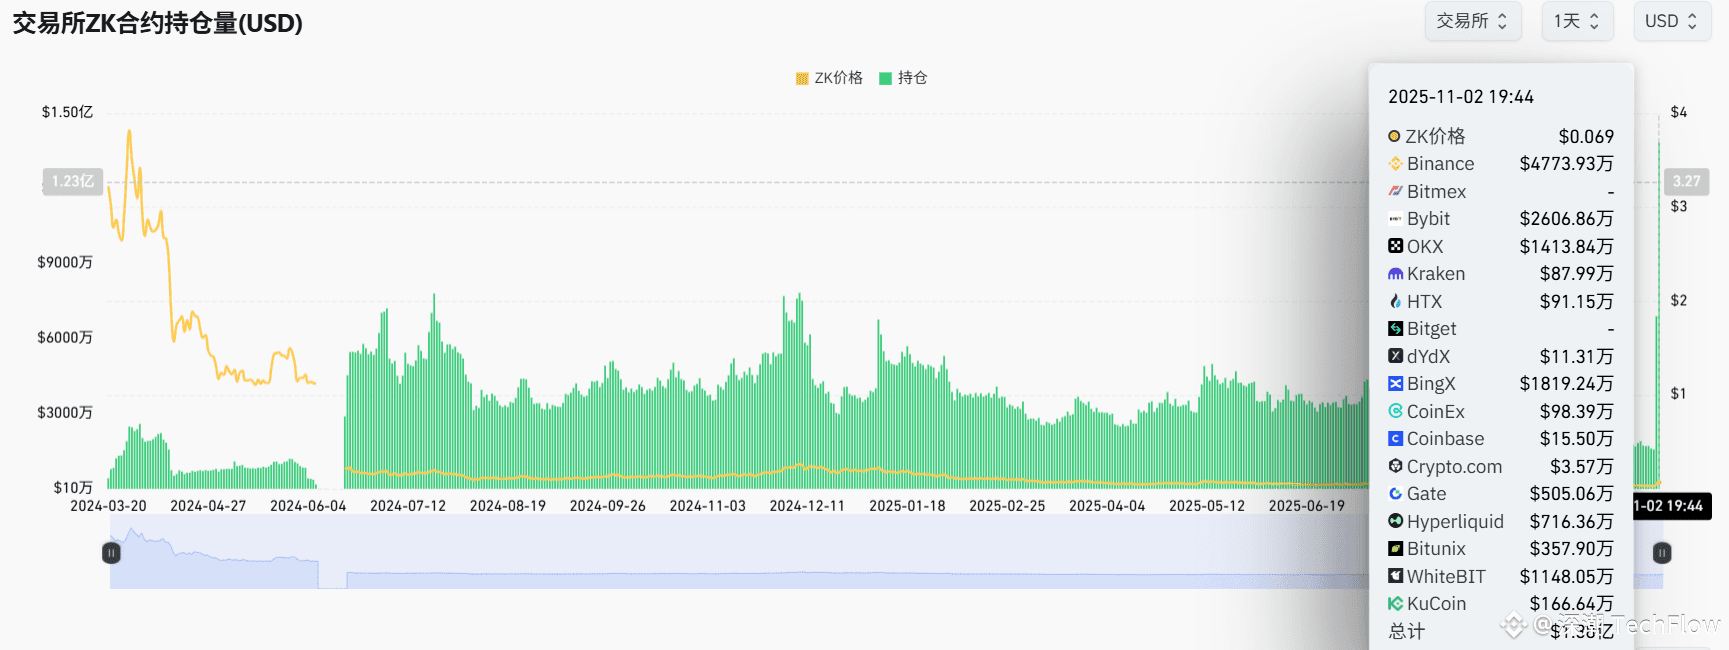
Task: Click the Crypto.com row in tooltip
Action: [x=1500, y=467]
